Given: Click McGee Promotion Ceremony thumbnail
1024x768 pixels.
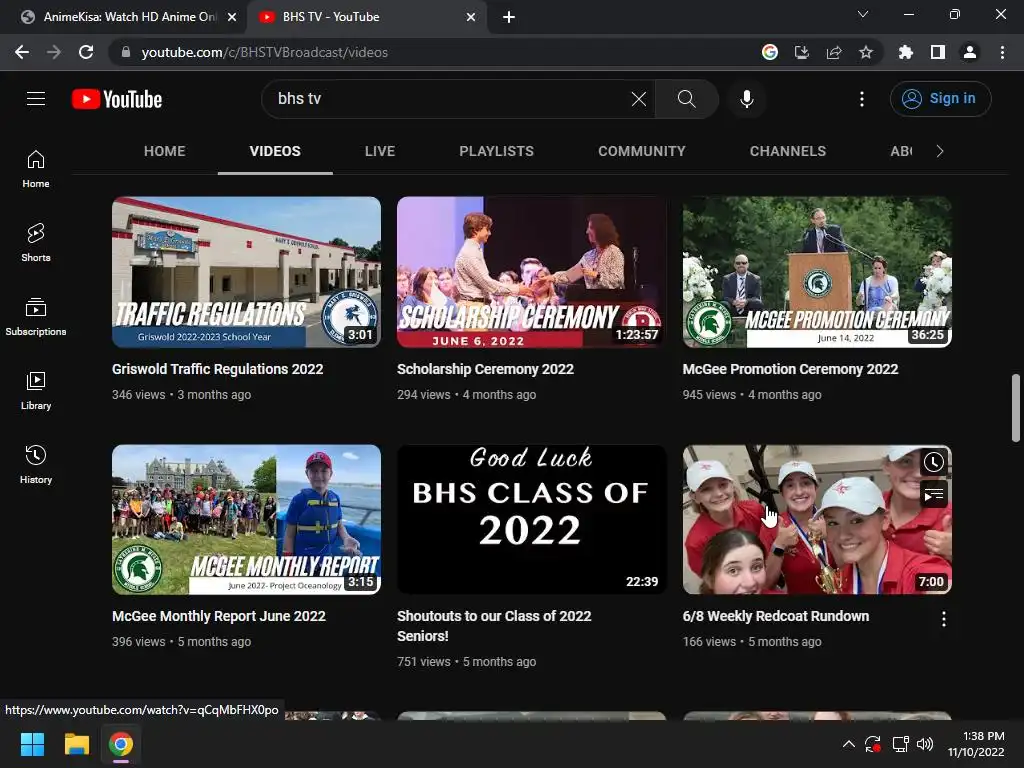Looking at the screenshot, I should [817, 272].
